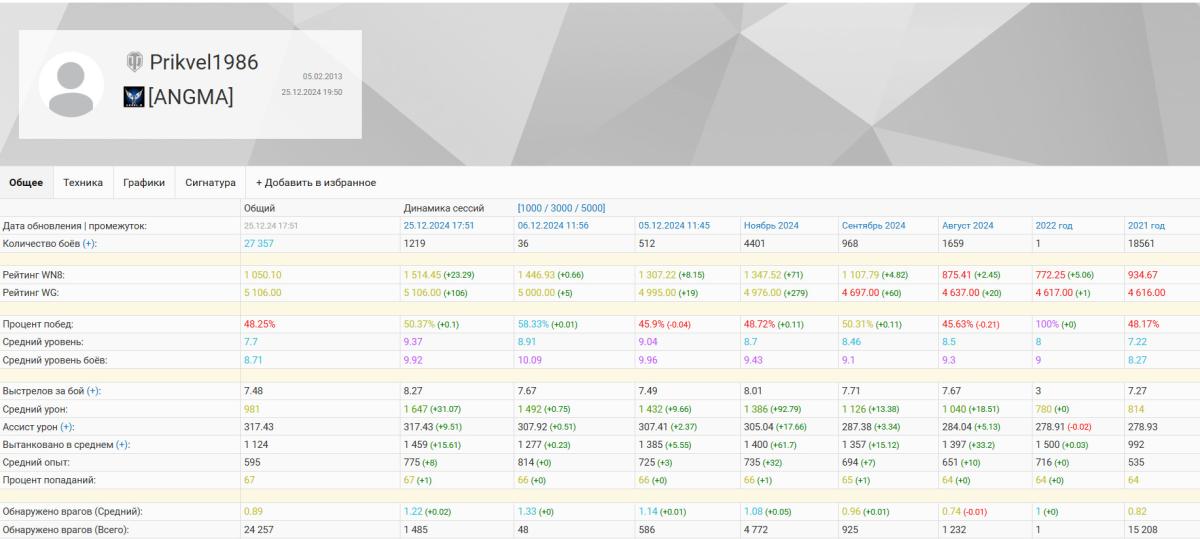
Task: Click the ANGMA clan emblem icon
Action: tap(134, 97)
